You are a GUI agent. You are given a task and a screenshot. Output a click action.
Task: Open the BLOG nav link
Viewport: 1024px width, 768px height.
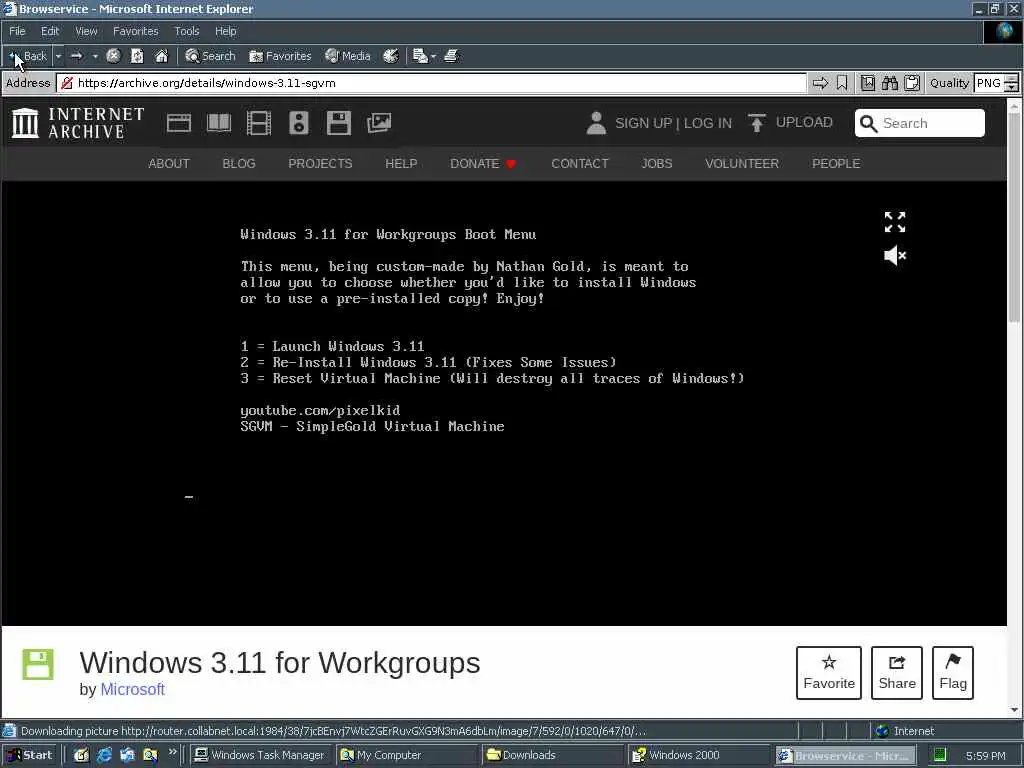click(x=238, y=163)
